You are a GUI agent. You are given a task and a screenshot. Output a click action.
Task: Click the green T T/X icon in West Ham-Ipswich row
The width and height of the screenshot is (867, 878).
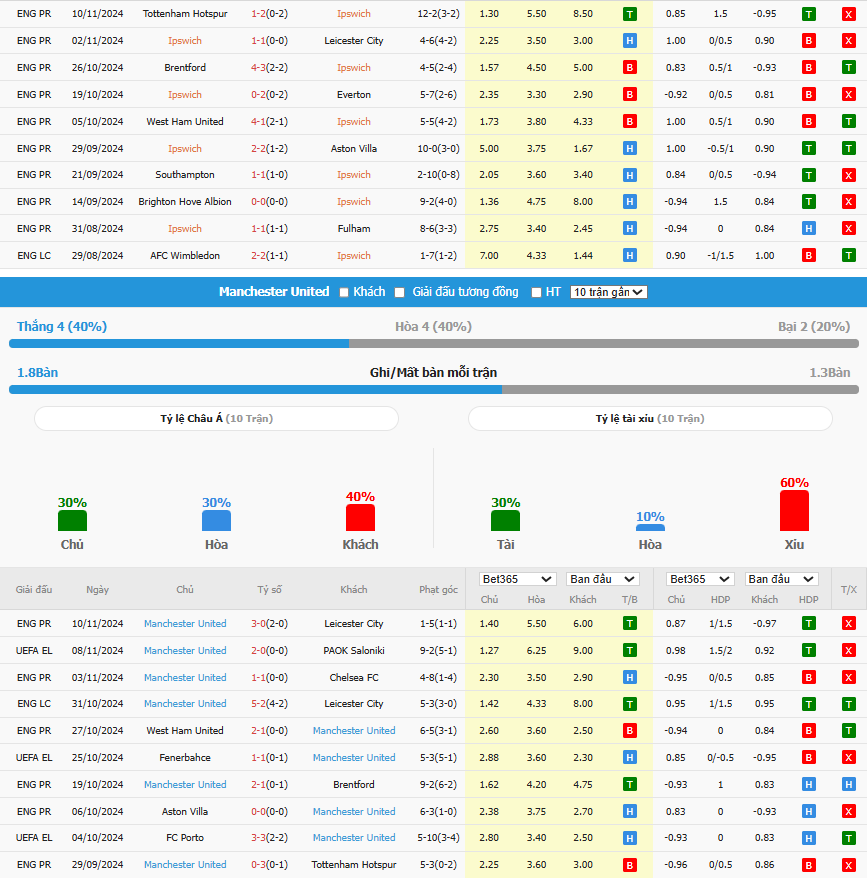pyautogui.click(x=849, y=122)
